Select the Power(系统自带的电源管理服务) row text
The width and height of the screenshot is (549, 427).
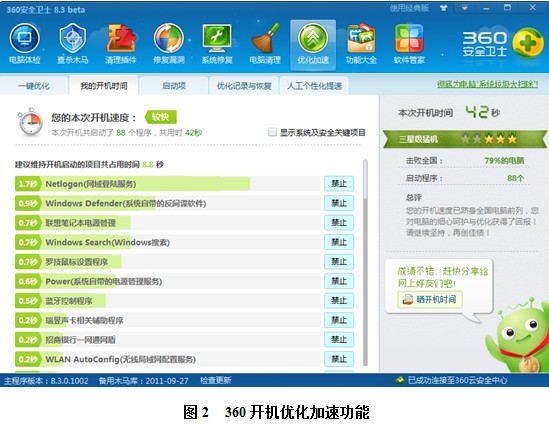point(104,281)
